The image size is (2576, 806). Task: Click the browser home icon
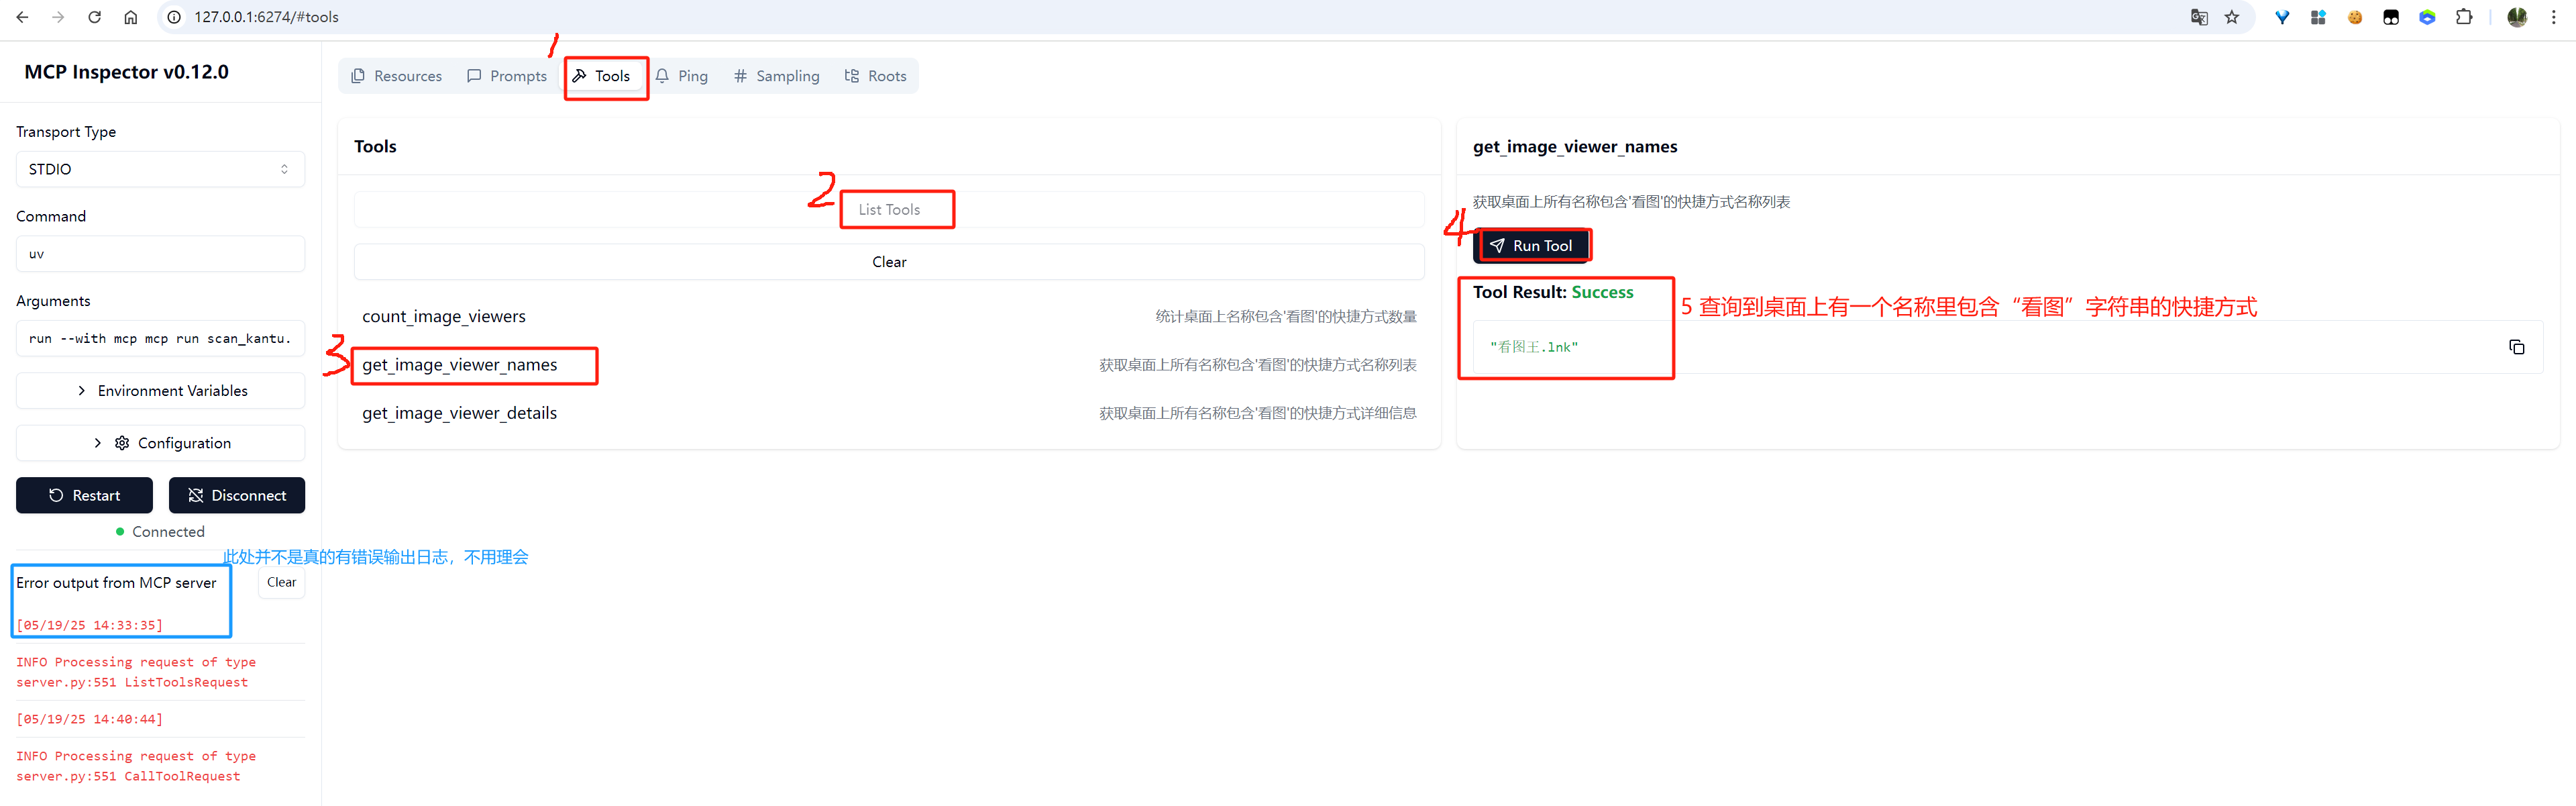coord(130,17)
